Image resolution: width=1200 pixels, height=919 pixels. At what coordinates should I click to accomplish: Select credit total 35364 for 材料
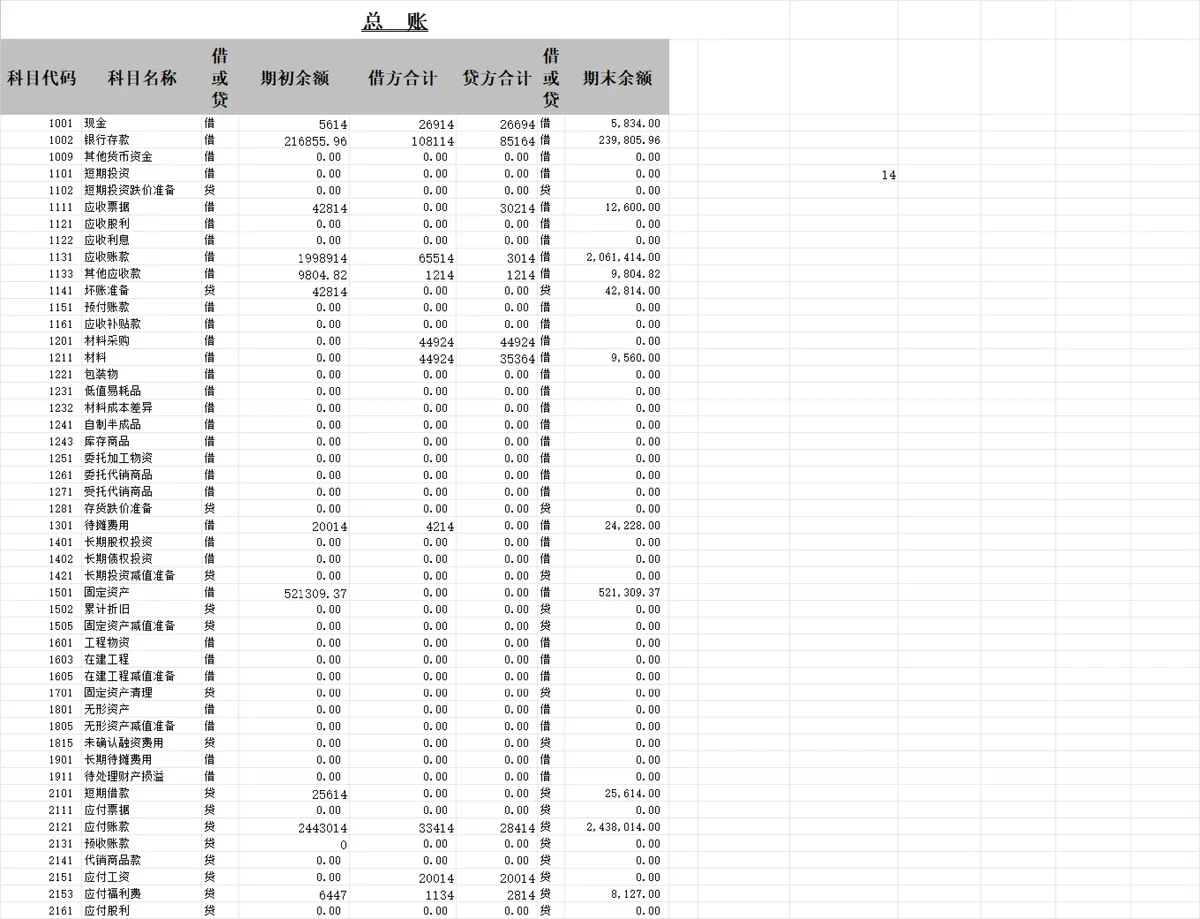(517, 358)
